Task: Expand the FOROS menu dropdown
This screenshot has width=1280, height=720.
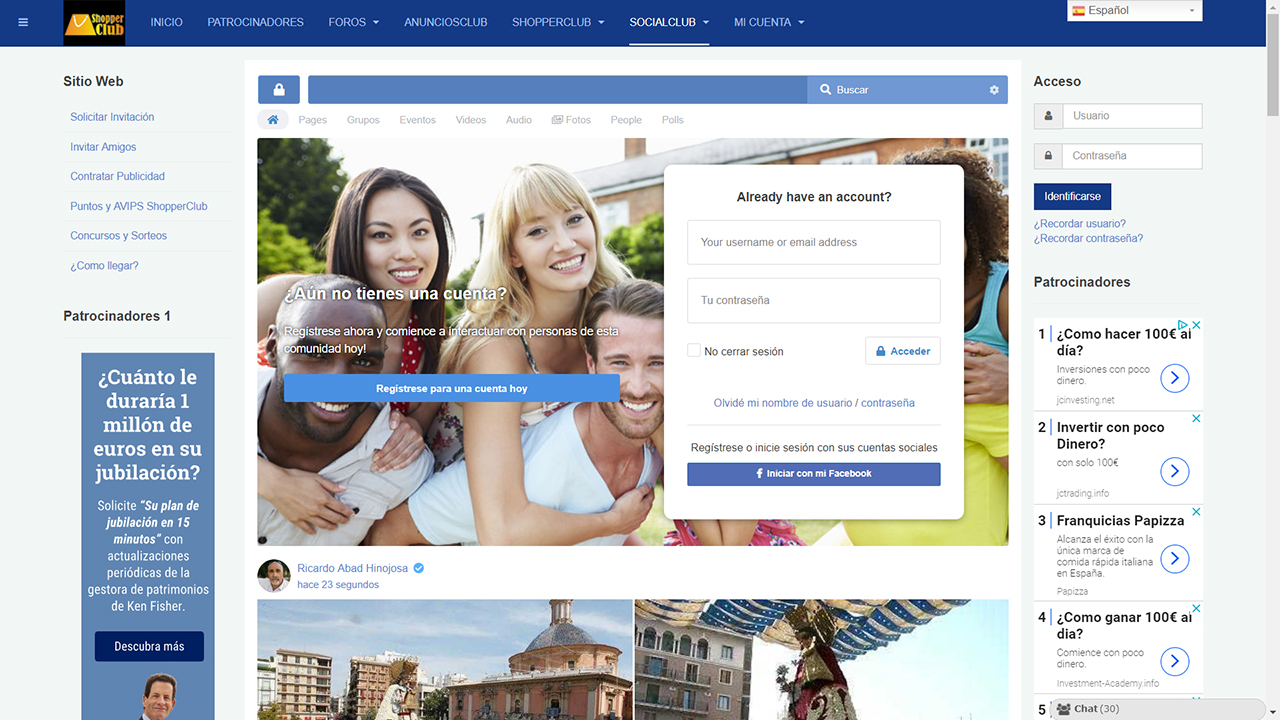Action: (354, 22)
